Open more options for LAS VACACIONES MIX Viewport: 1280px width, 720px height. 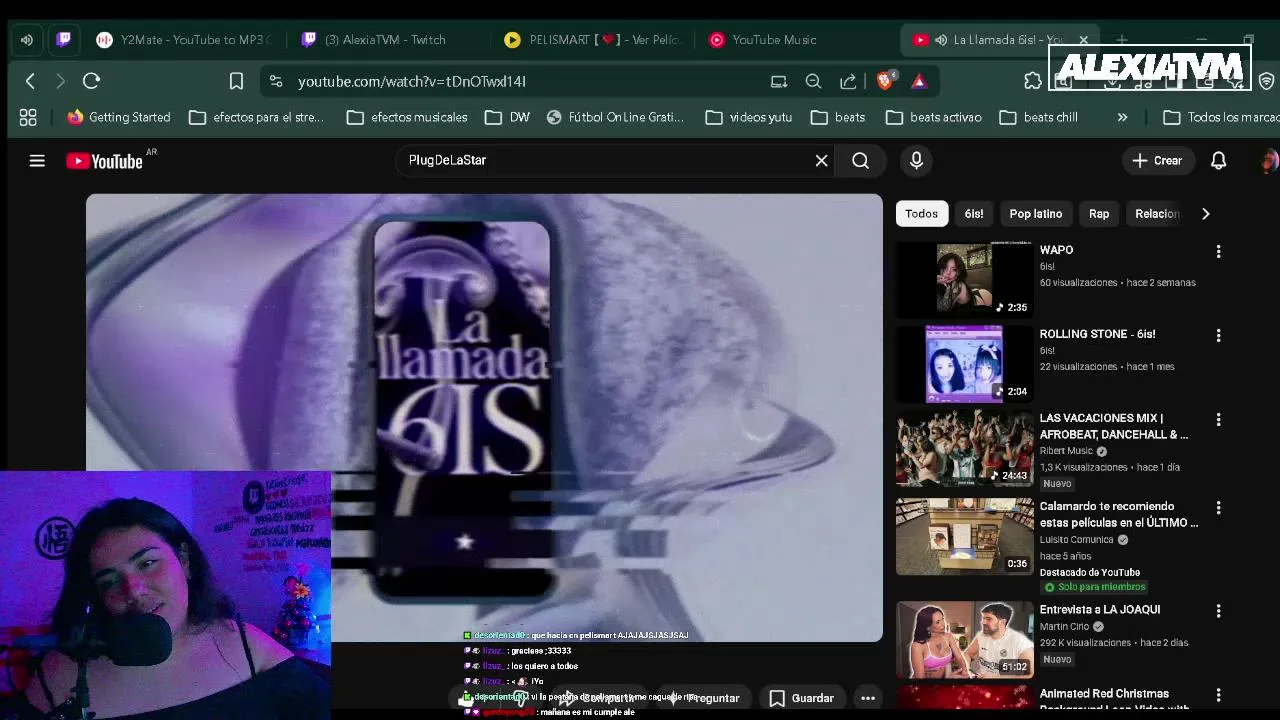point(1218,420)
